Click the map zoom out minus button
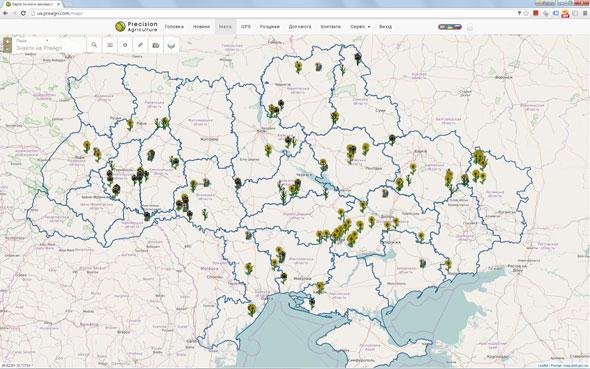590x369 pixels. [x=7, y=49]
